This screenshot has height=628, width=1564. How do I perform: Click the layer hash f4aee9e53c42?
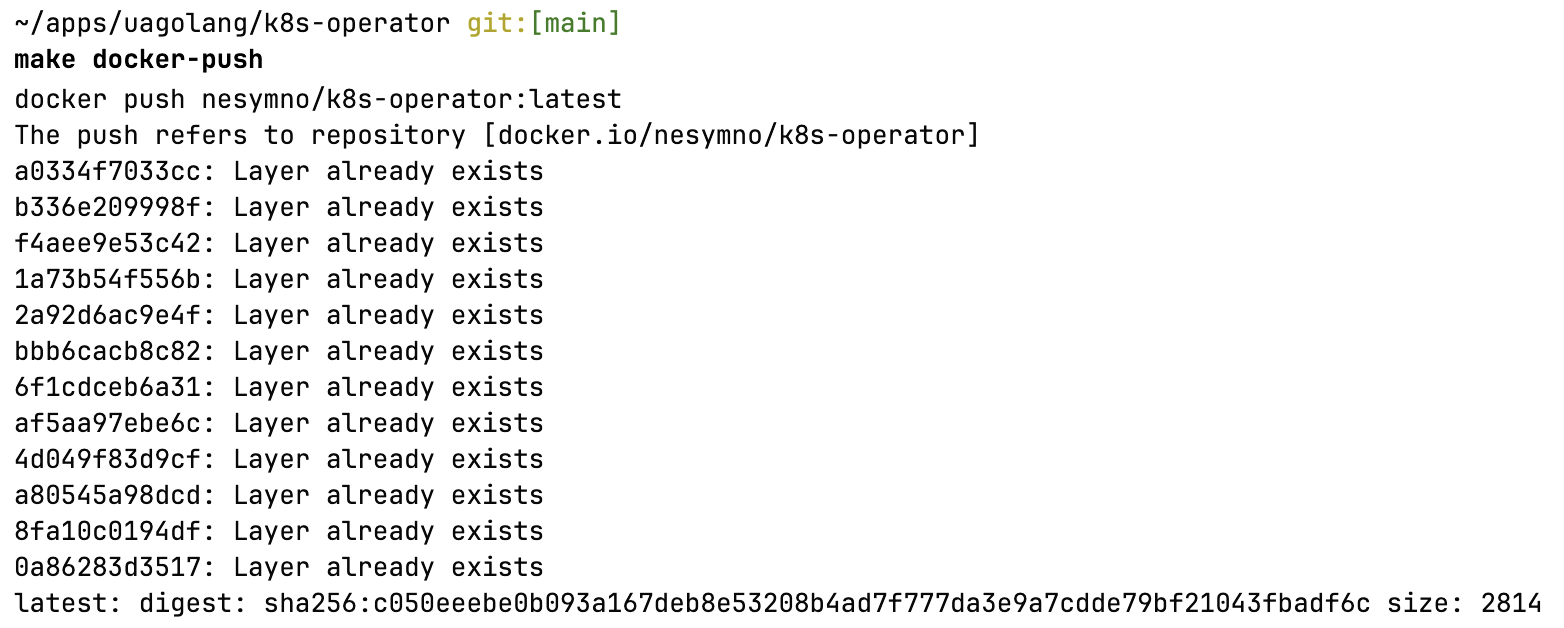click(x=108, y=243)
